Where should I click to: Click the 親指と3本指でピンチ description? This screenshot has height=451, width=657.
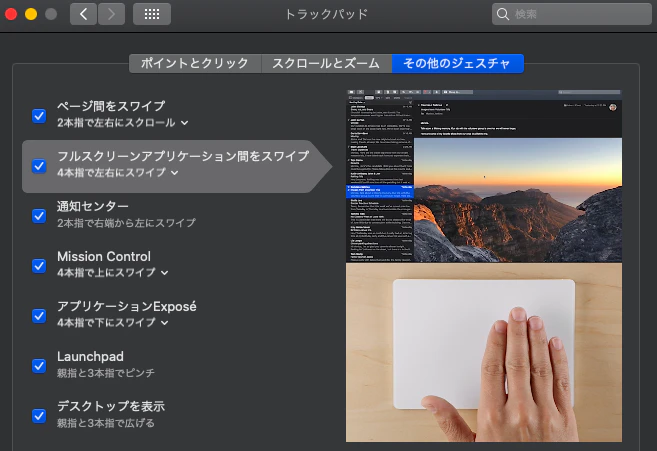[106, 373]
